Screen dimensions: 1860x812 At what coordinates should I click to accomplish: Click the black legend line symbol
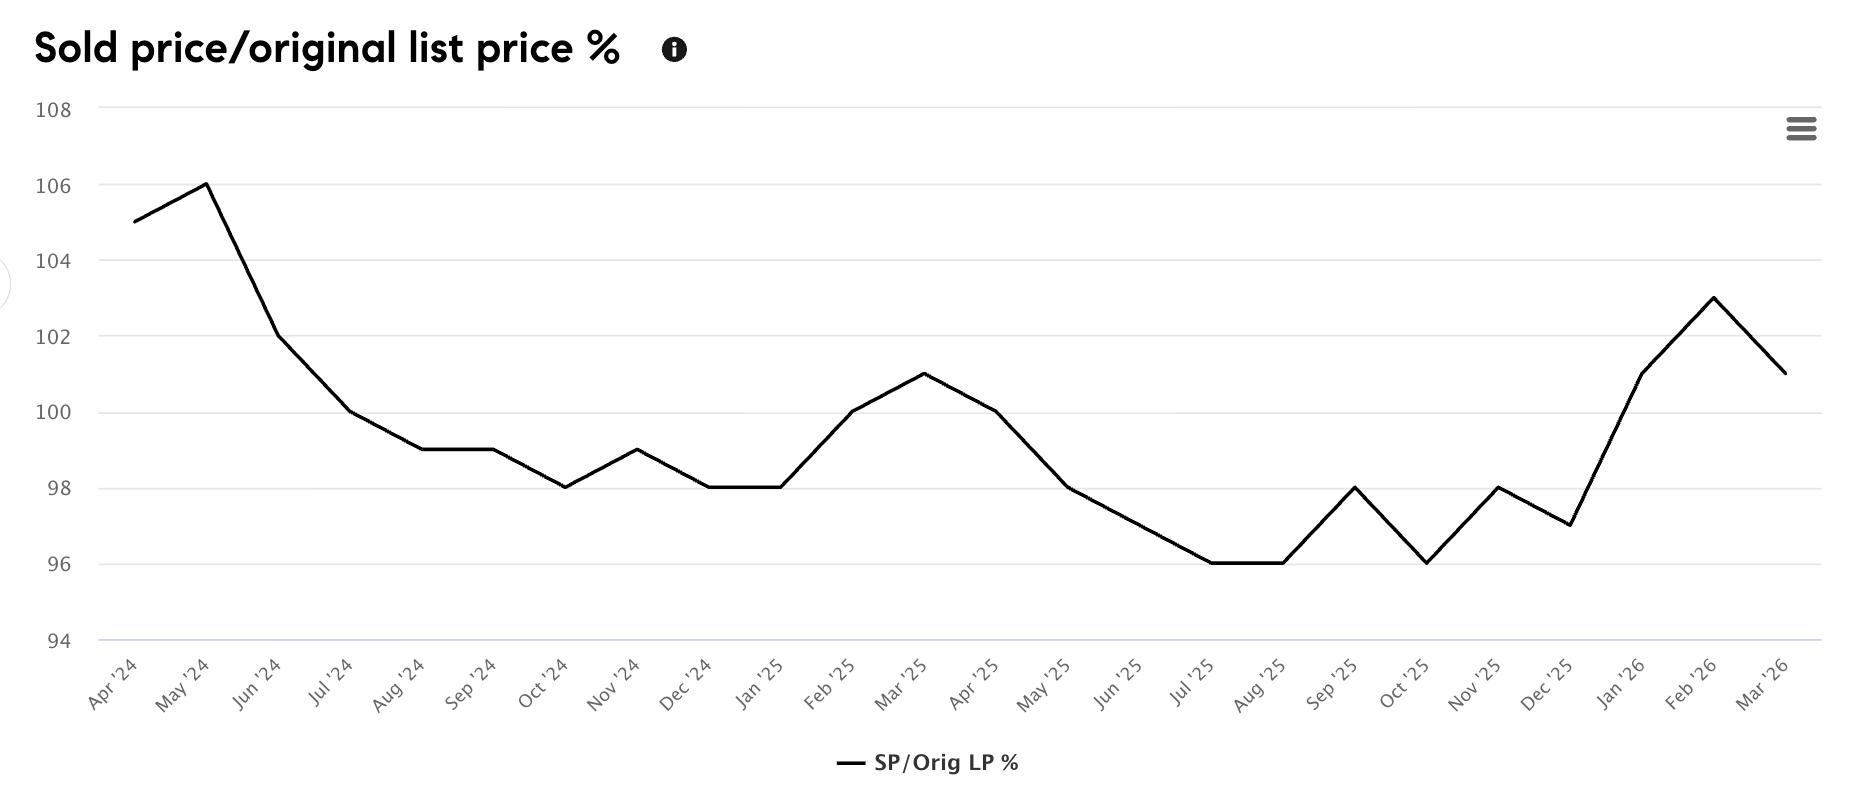coord(850,764)
